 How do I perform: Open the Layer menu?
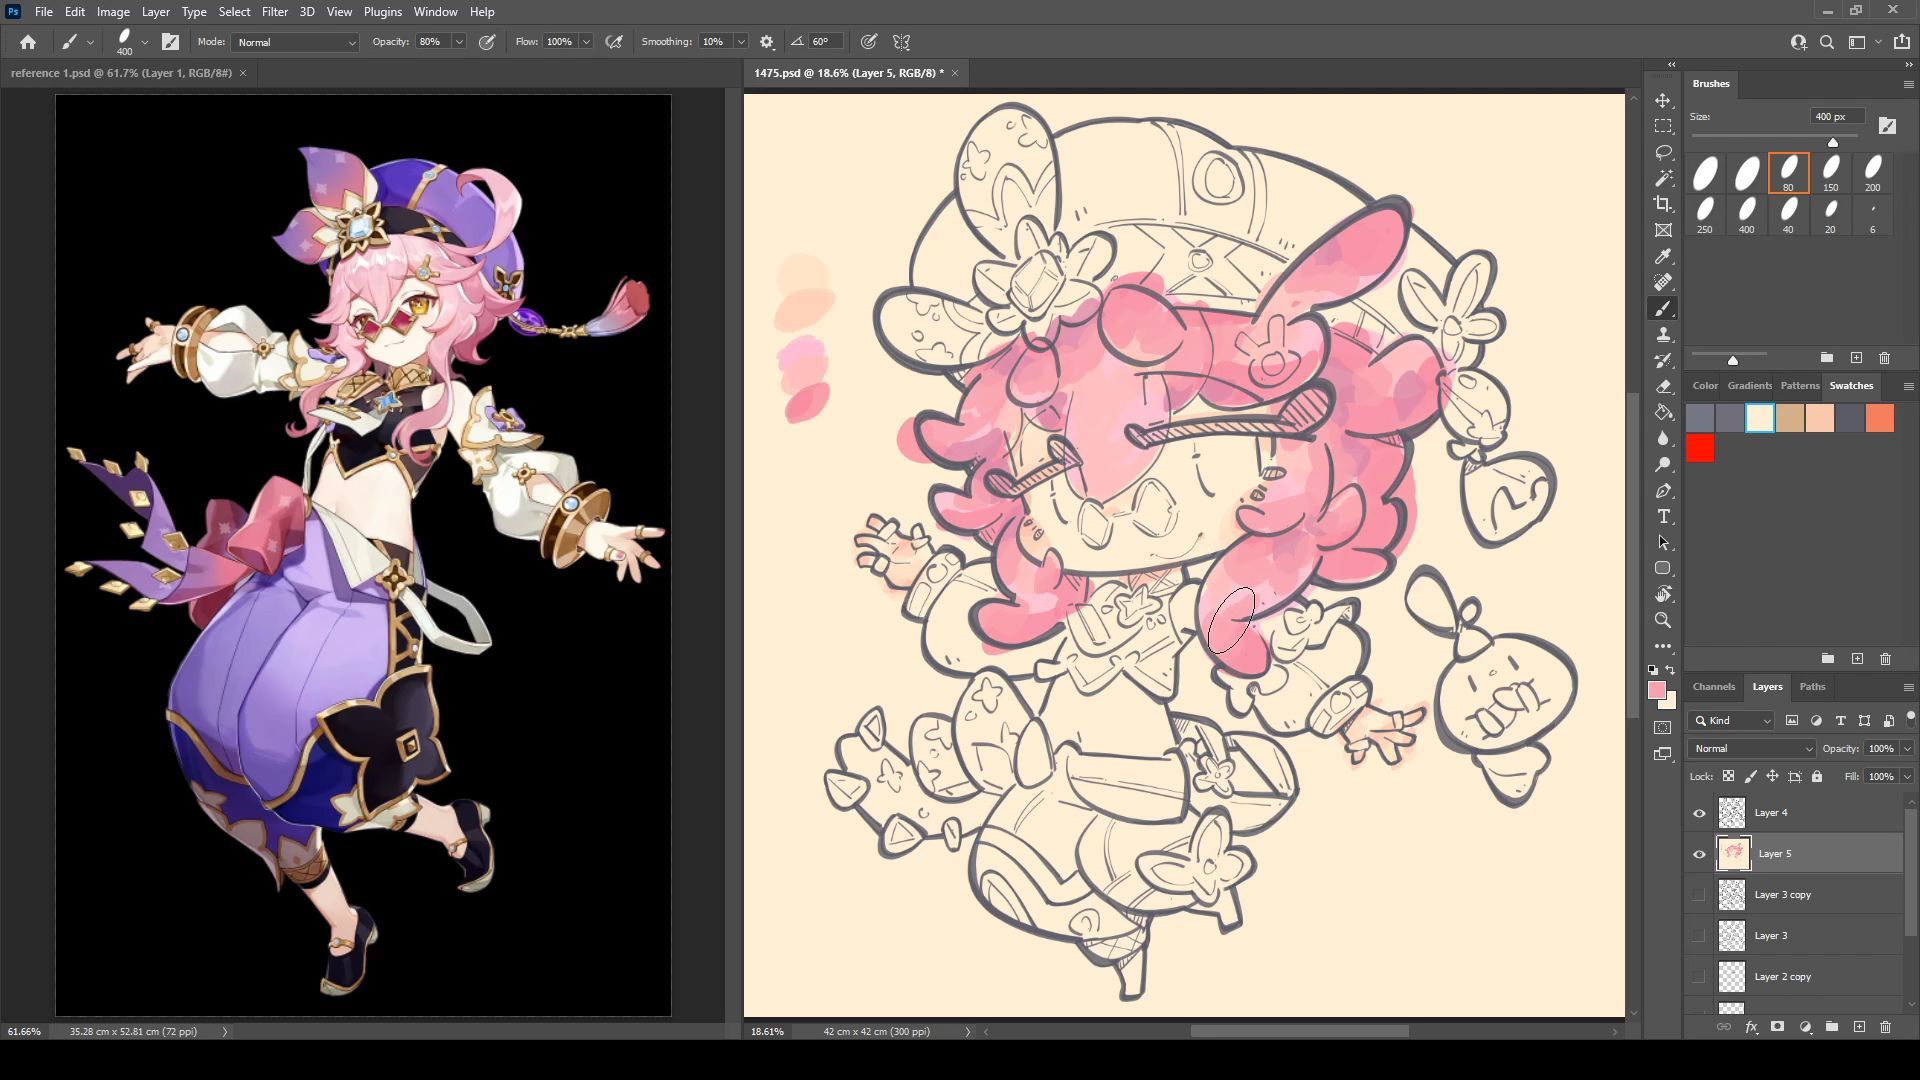click(155, 12)
